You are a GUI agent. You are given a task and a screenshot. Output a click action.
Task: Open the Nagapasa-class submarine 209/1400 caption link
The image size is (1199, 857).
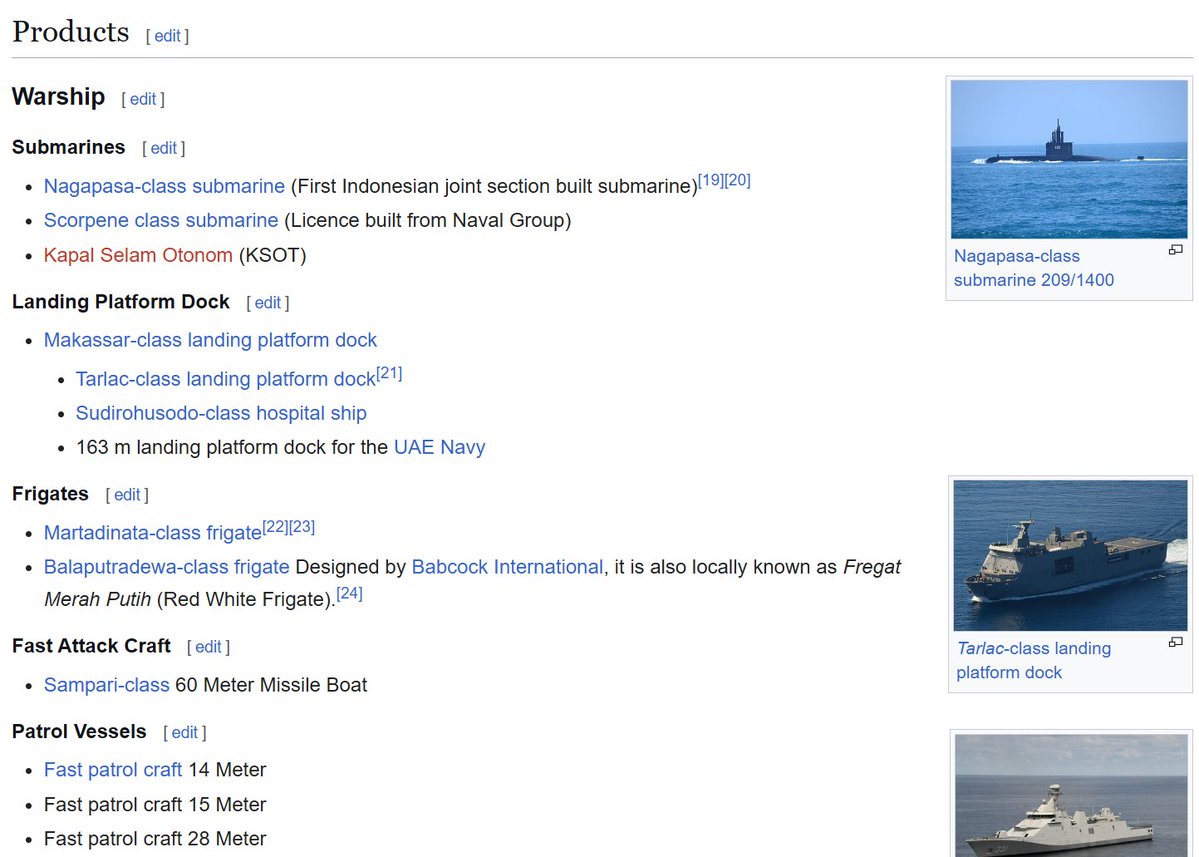tap(1034, 268)
